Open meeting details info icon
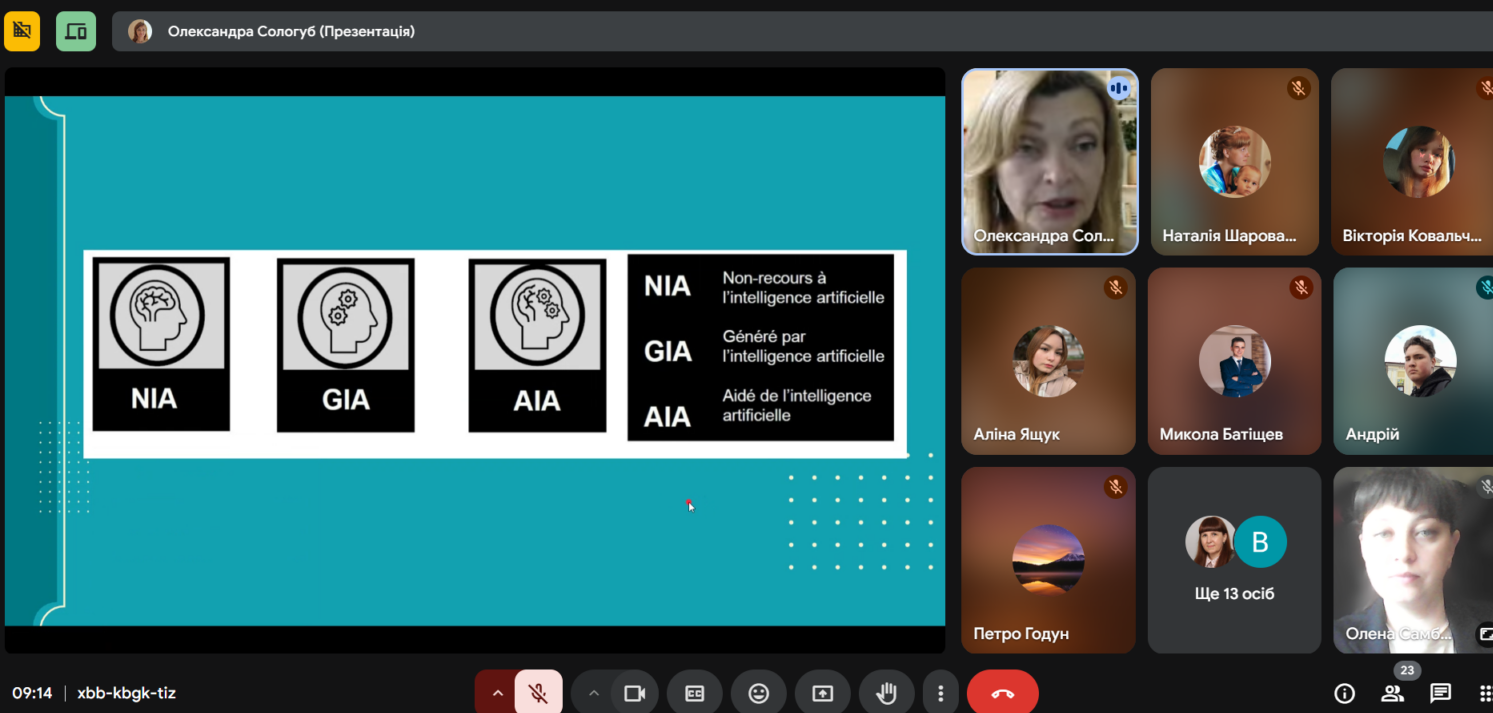 pos(1344,693)
